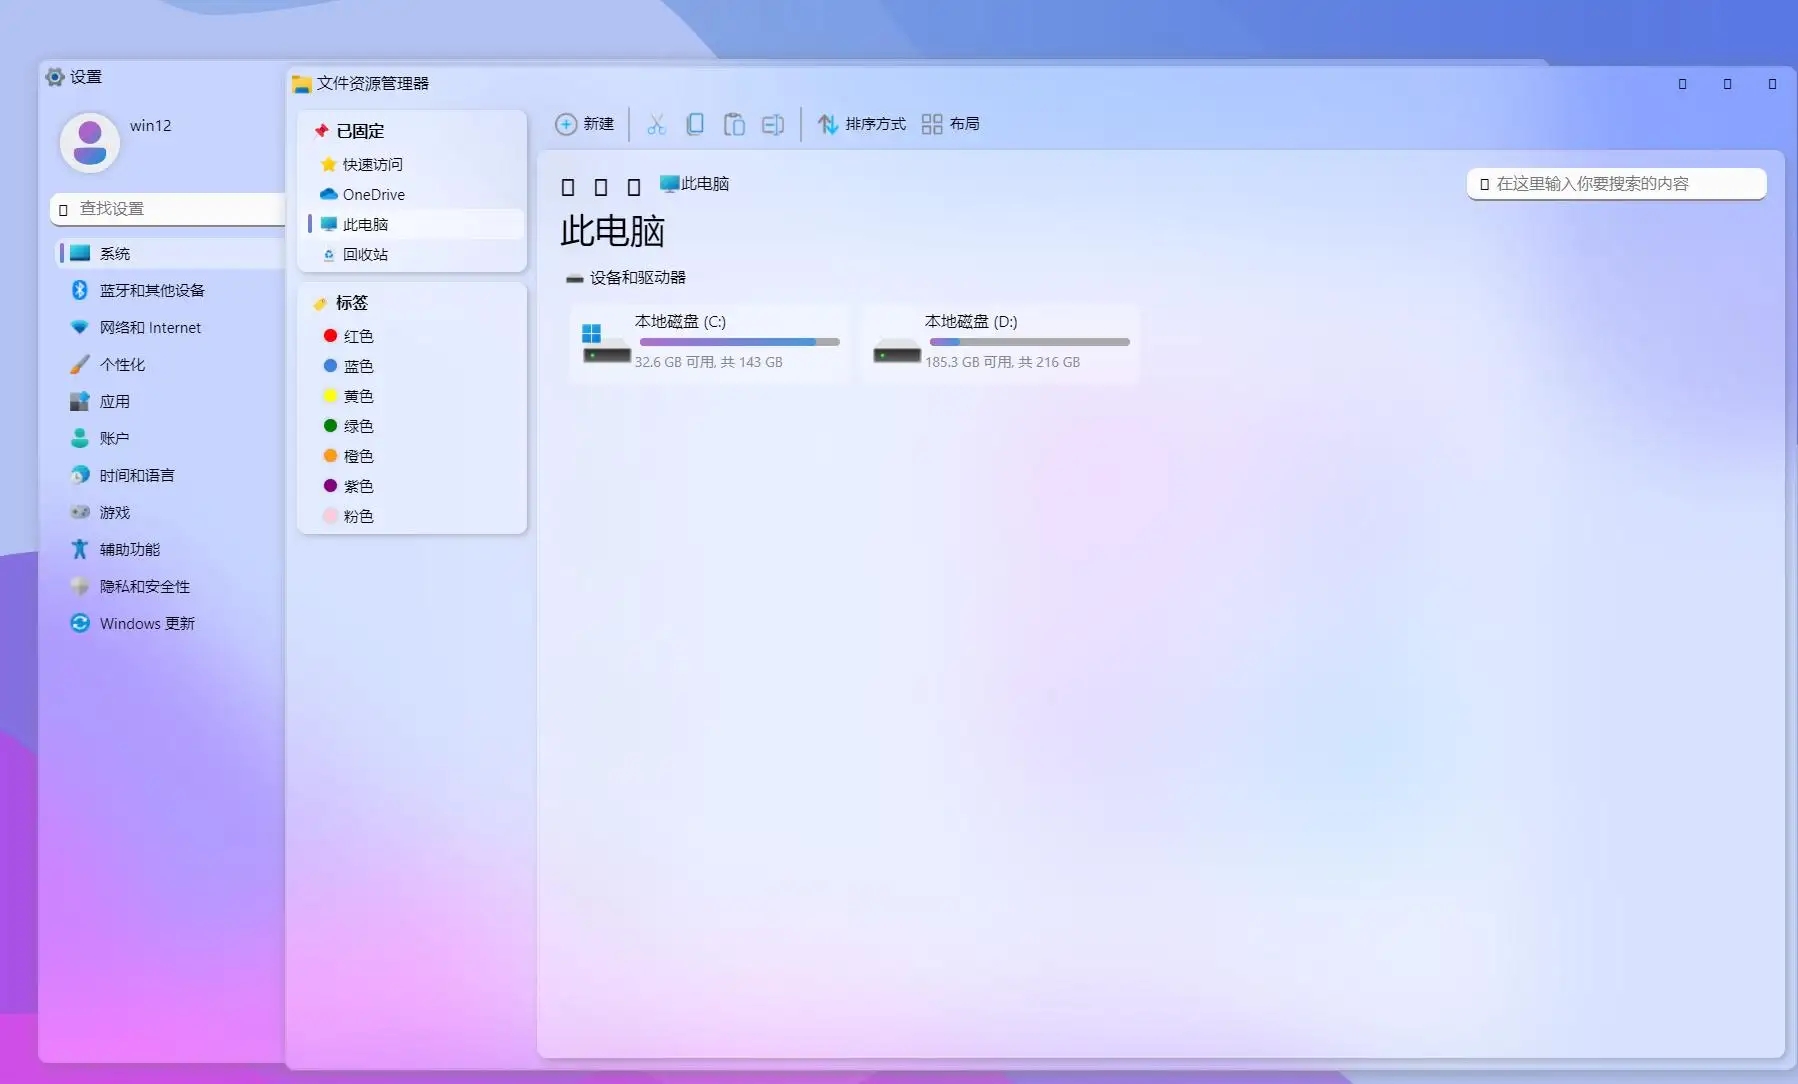
Task: Click the Rename icon in the toolbar
Action: point(773,124)
